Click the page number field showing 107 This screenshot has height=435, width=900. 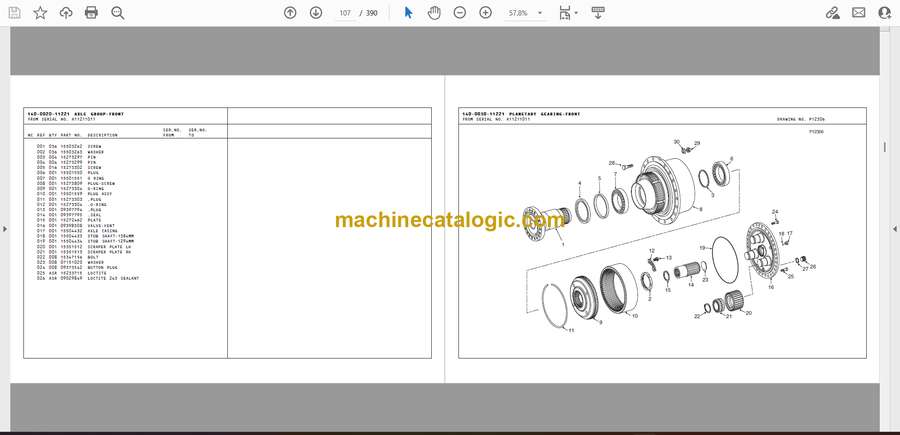tap(346, 13)
